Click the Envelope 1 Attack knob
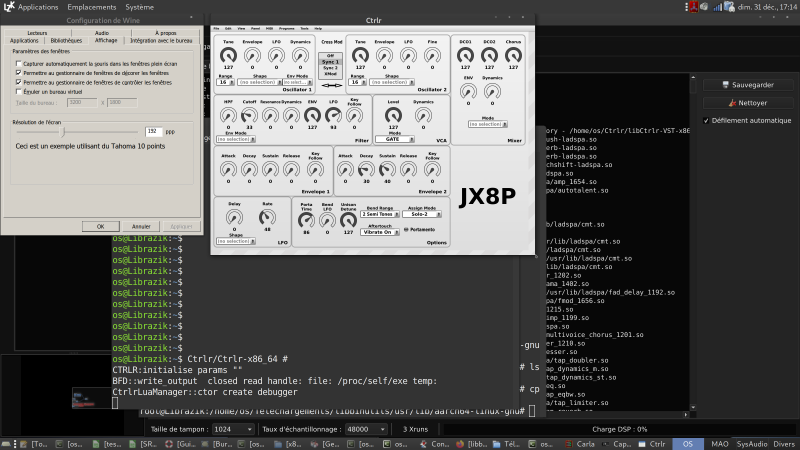The width and height of the screenshot is (800, 450). 228,169
